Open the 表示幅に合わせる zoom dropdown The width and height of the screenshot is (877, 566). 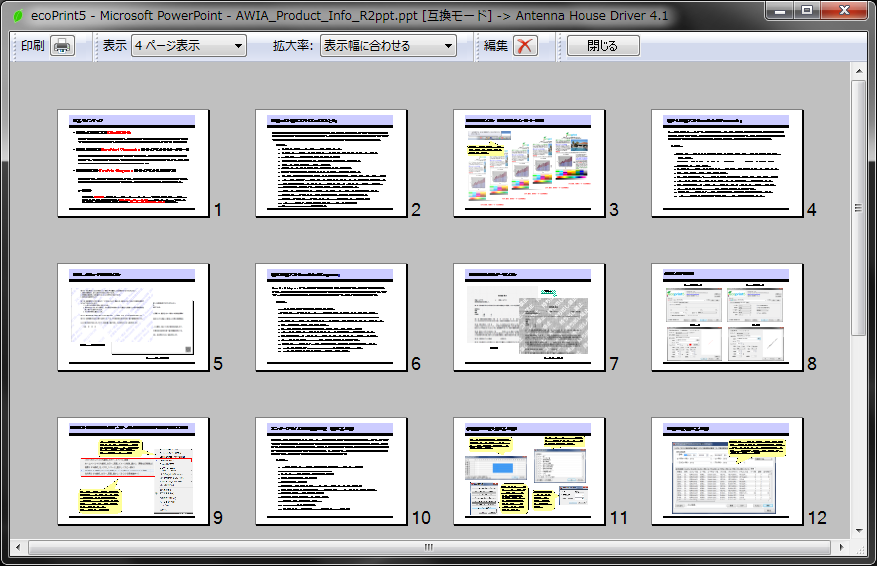pos(388,46)
